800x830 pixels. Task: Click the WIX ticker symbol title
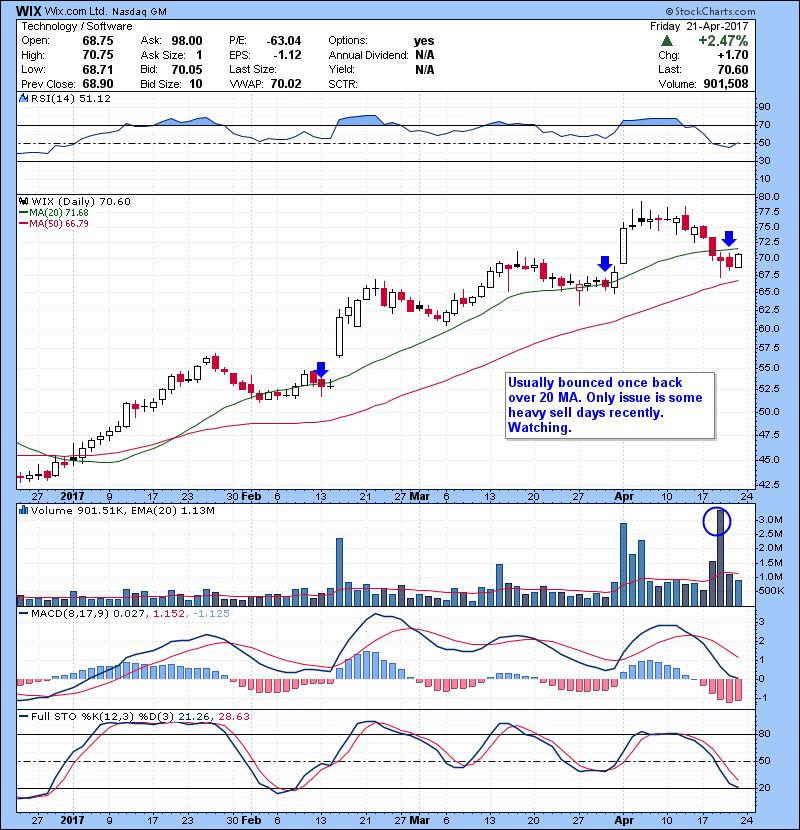(x=28, y=11)
